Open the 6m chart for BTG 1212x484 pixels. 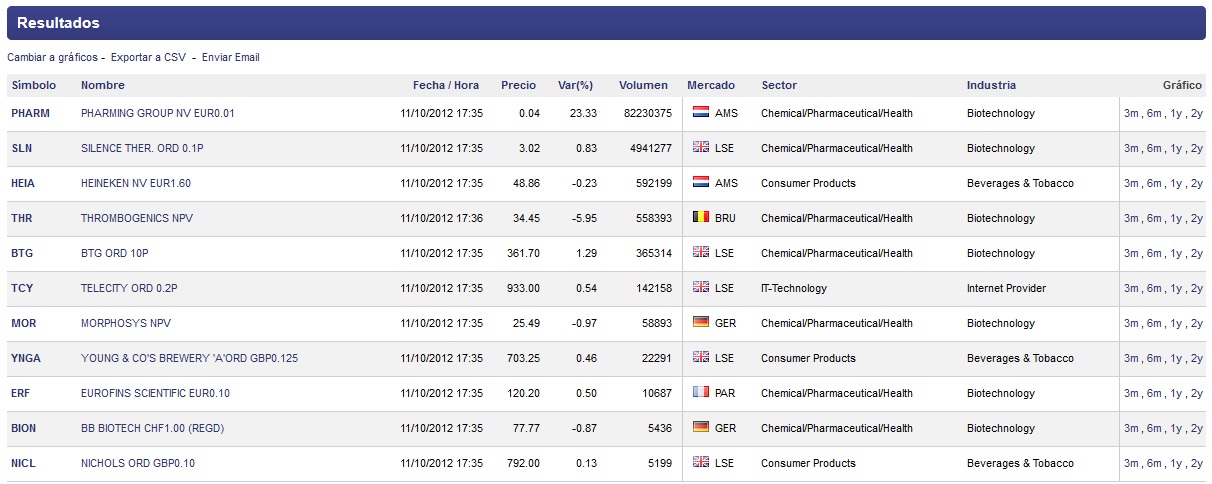point(1153,254)
